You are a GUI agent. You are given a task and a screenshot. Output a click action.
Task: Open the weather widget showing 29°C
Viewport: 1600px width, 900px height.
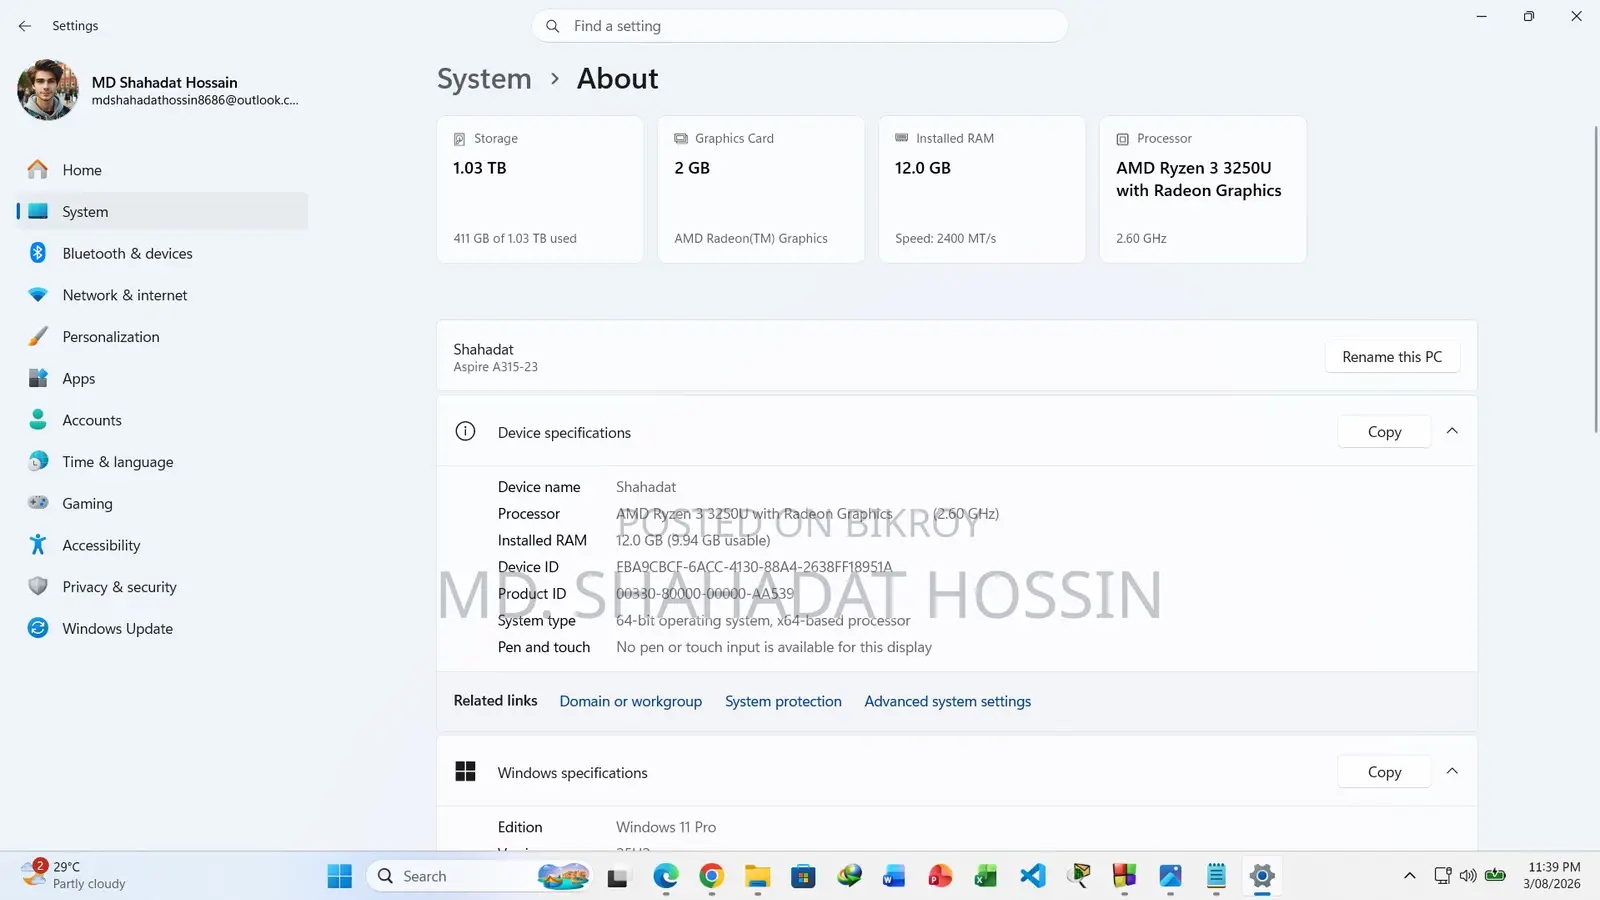pyautogui.click(x=75, y=876)
